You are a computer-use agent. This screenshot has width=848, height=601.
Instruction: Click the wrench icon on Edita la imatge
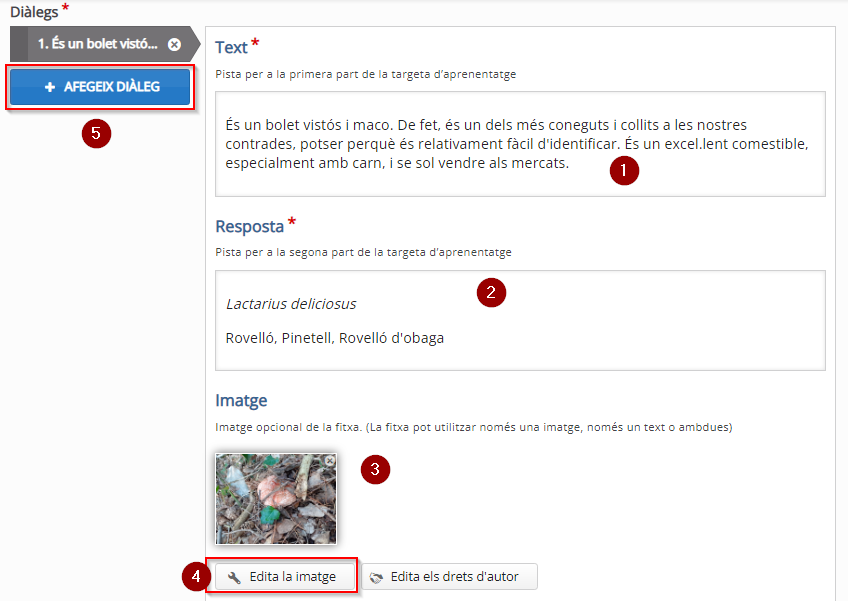[x=234, y=577]
